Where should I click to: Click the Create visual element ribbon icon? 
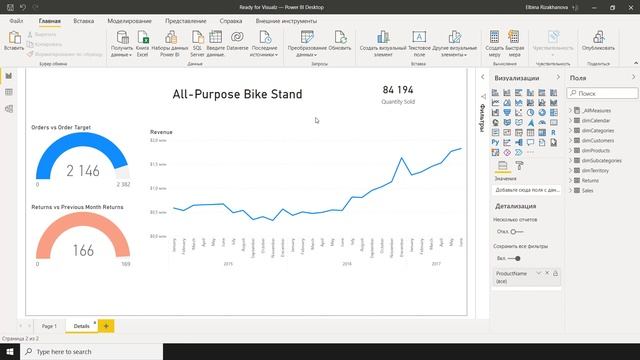click(x=383, y=38)
